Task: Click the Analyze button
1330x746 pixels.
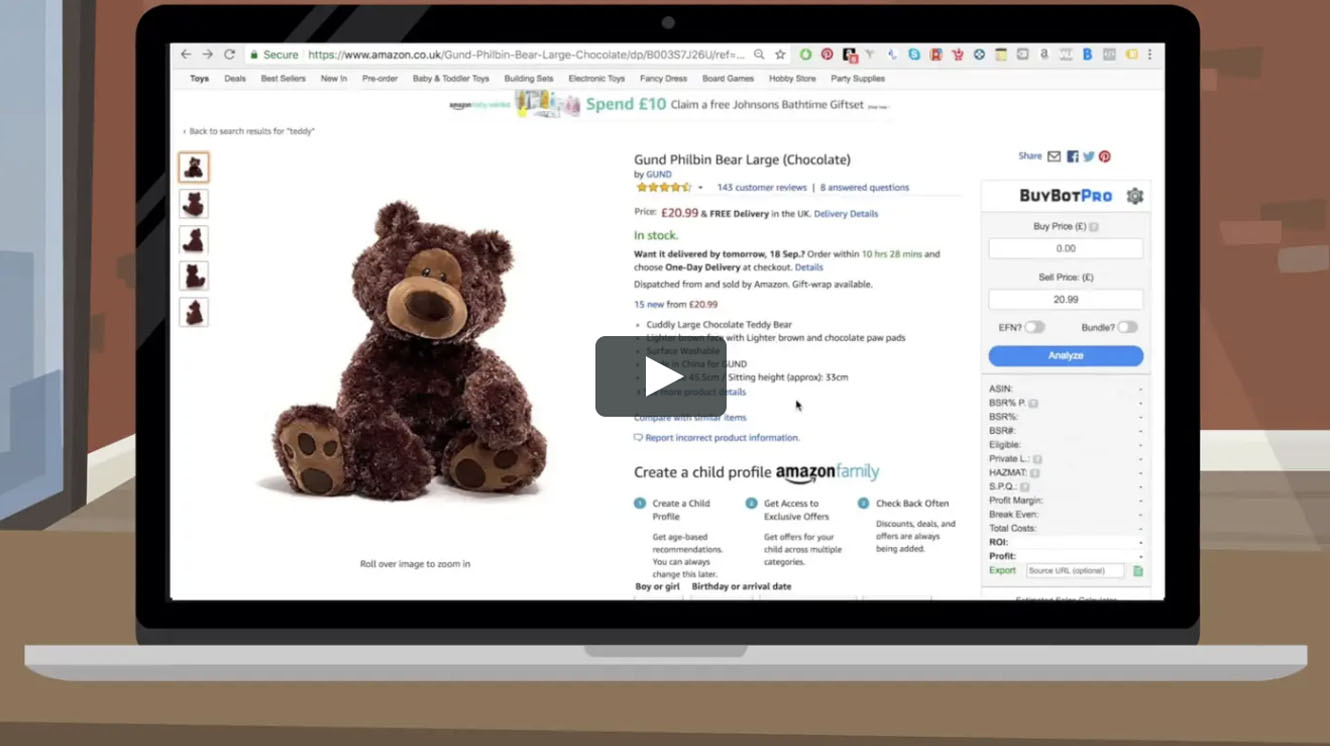Action: (x=1066, y=355)
